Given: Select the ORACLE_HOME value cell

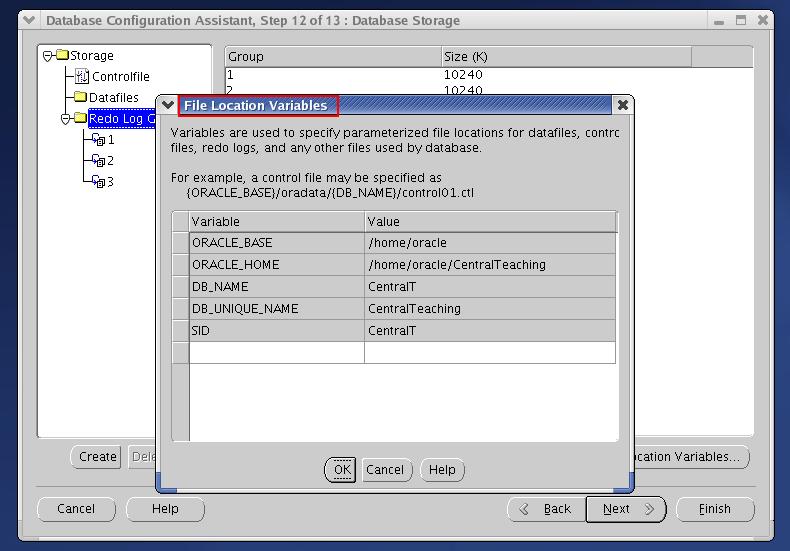Looking at the screenshot, I should (490, 265).
